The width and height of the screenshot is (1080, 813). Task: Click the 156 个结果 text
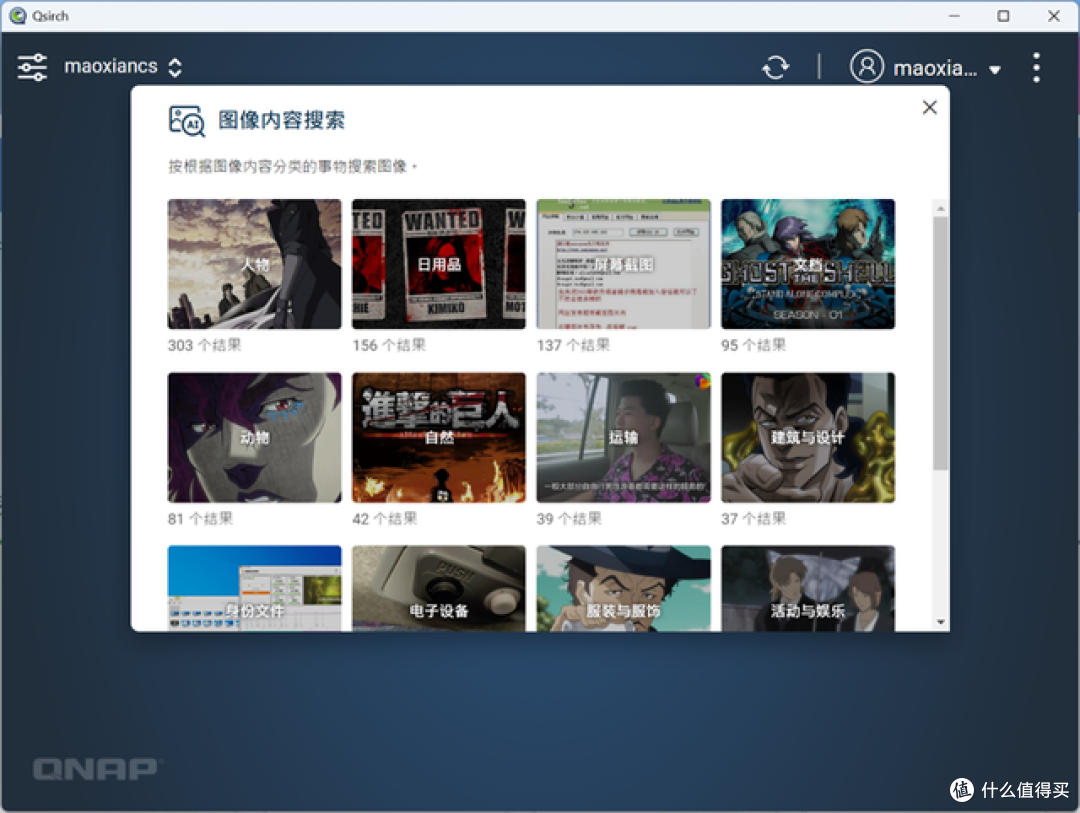(x=388, y=345)
